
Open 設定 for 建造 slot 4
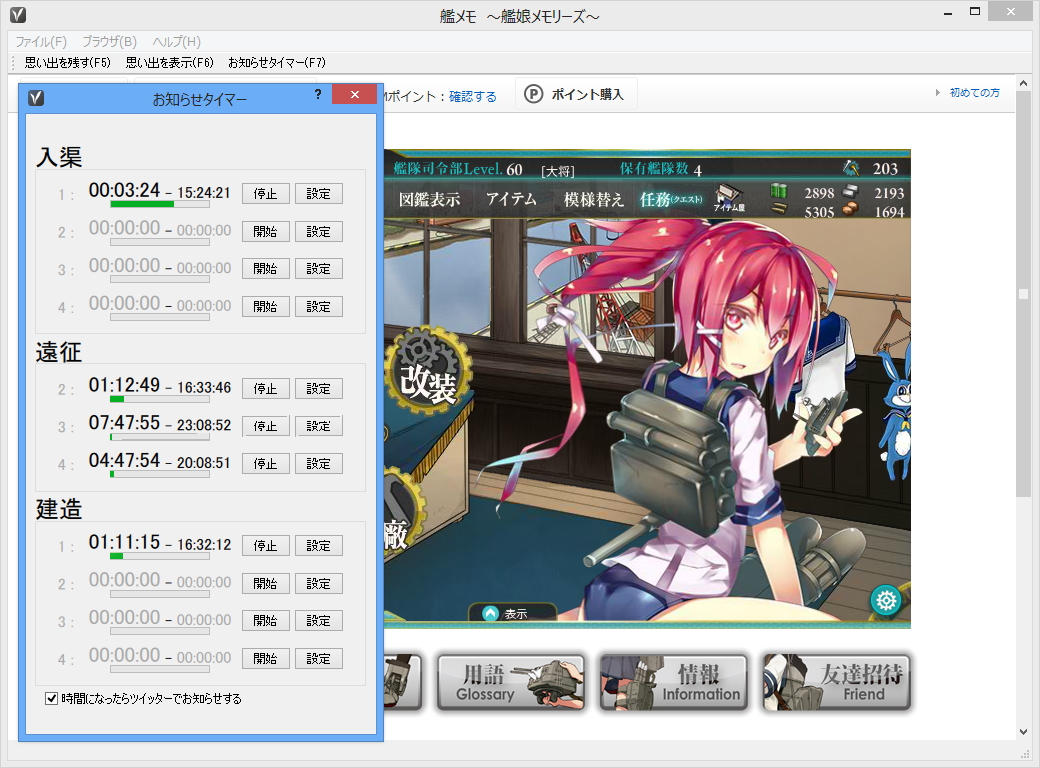(318, 659)
